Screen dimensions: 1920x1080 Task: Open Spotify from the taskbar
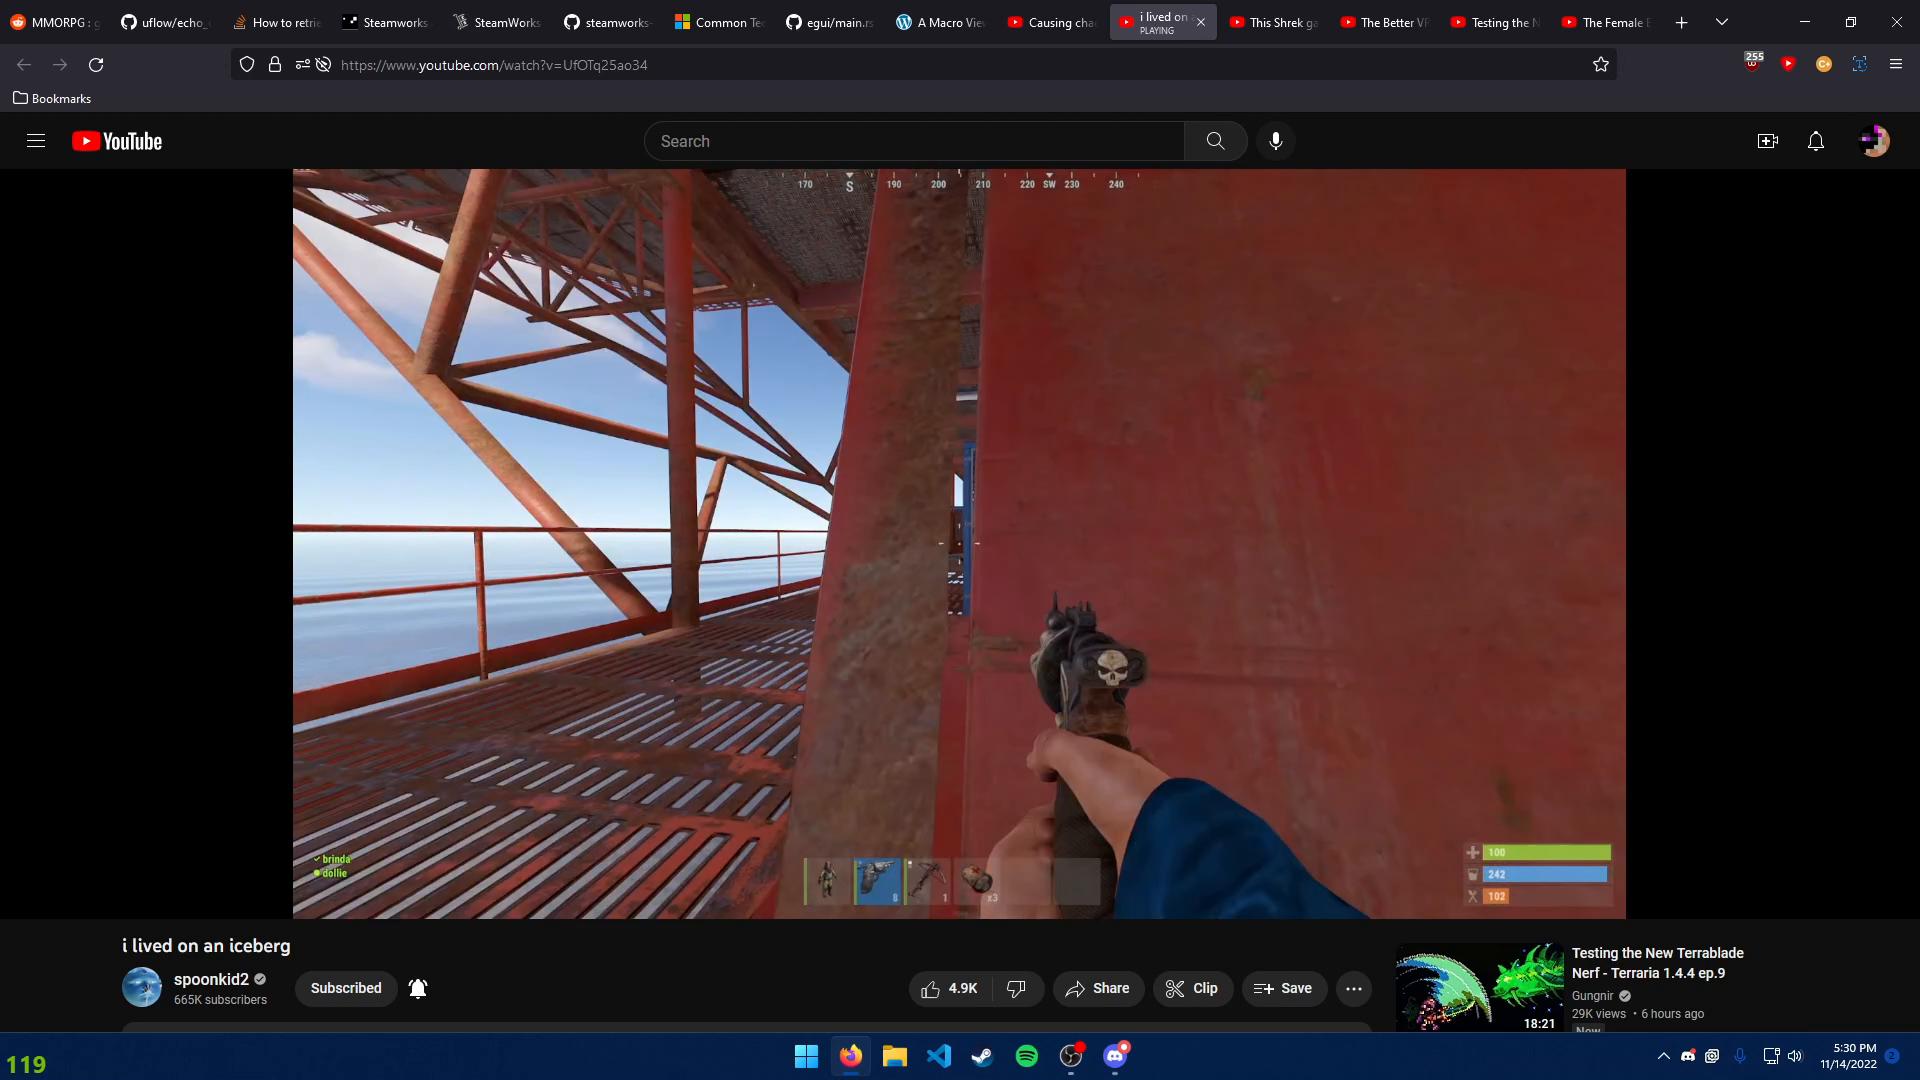(1027, 1056)
